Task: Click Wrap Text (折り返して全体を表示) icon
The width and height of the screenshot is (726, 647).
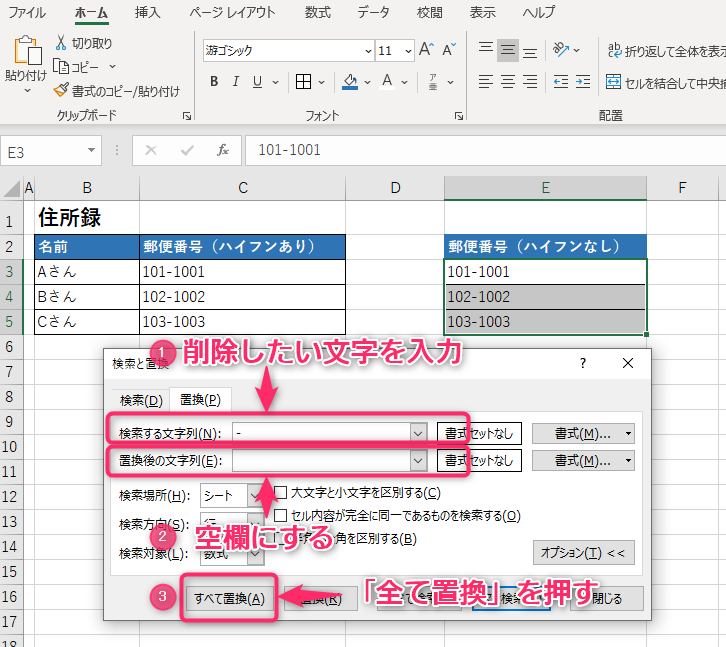Action: (613, 51)
